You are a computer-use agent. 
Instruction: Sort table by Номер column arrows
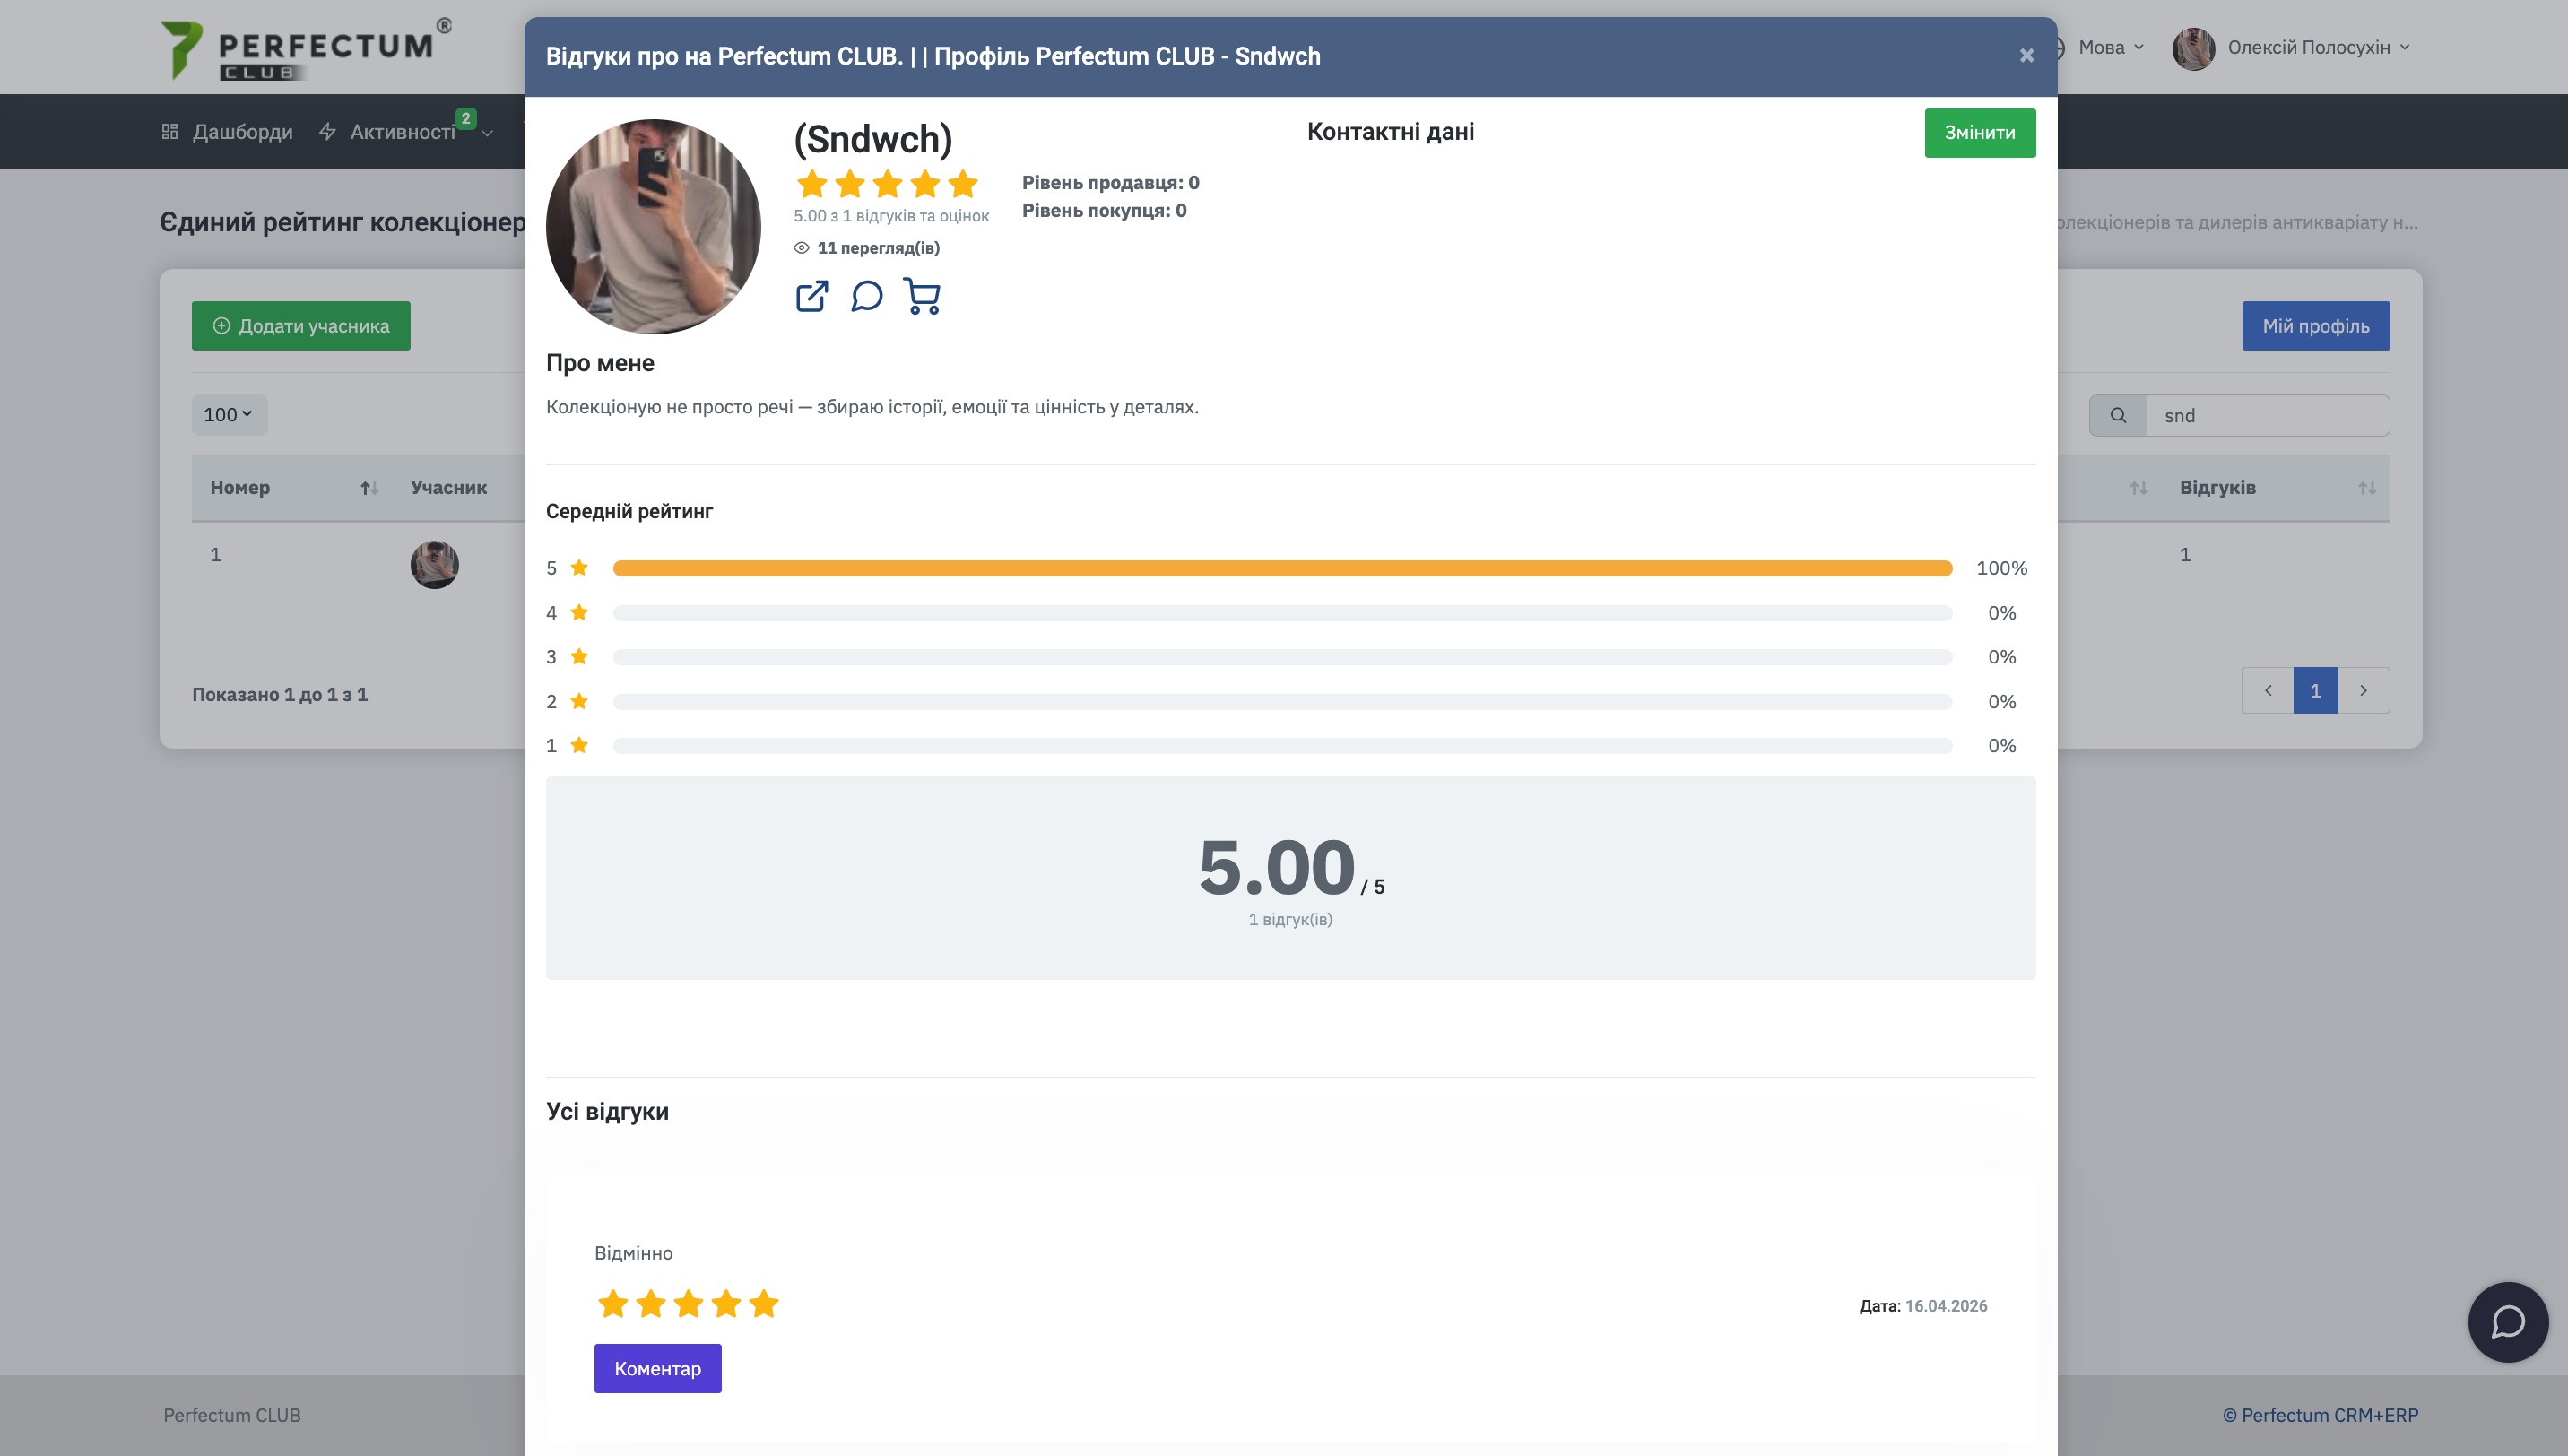click(369, 488)
